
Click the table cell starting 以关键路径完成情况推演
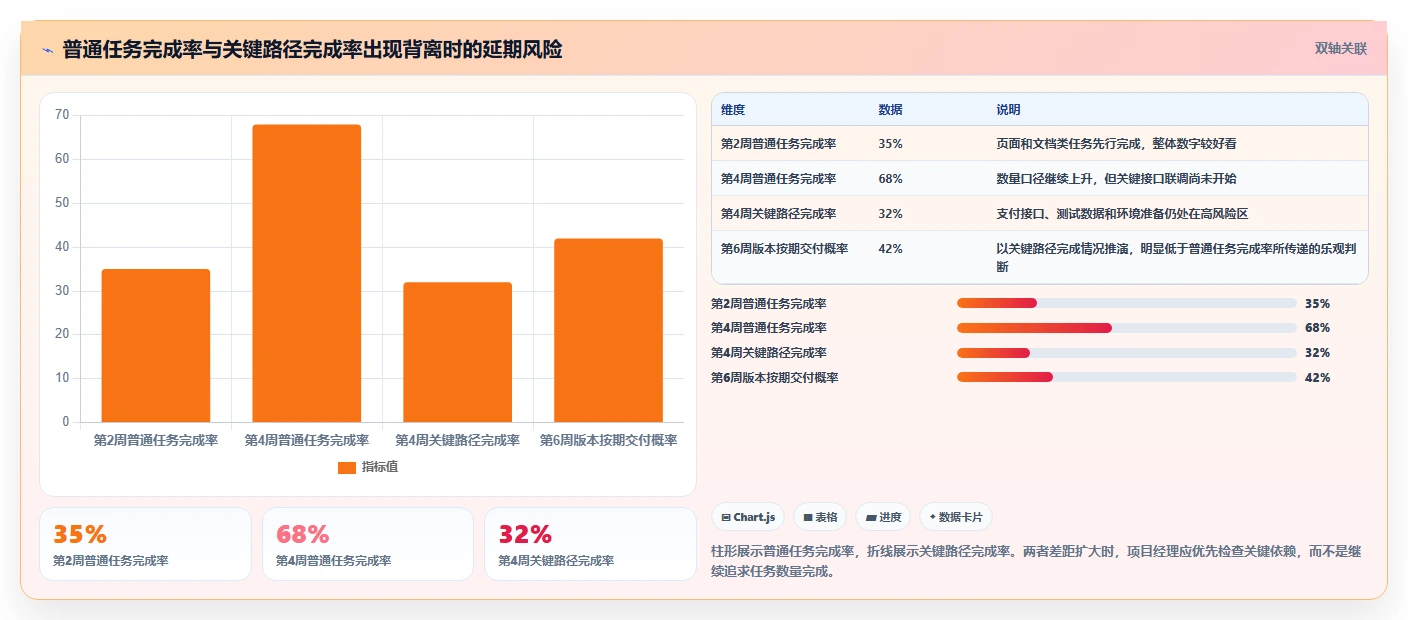tap(1176, 257)
